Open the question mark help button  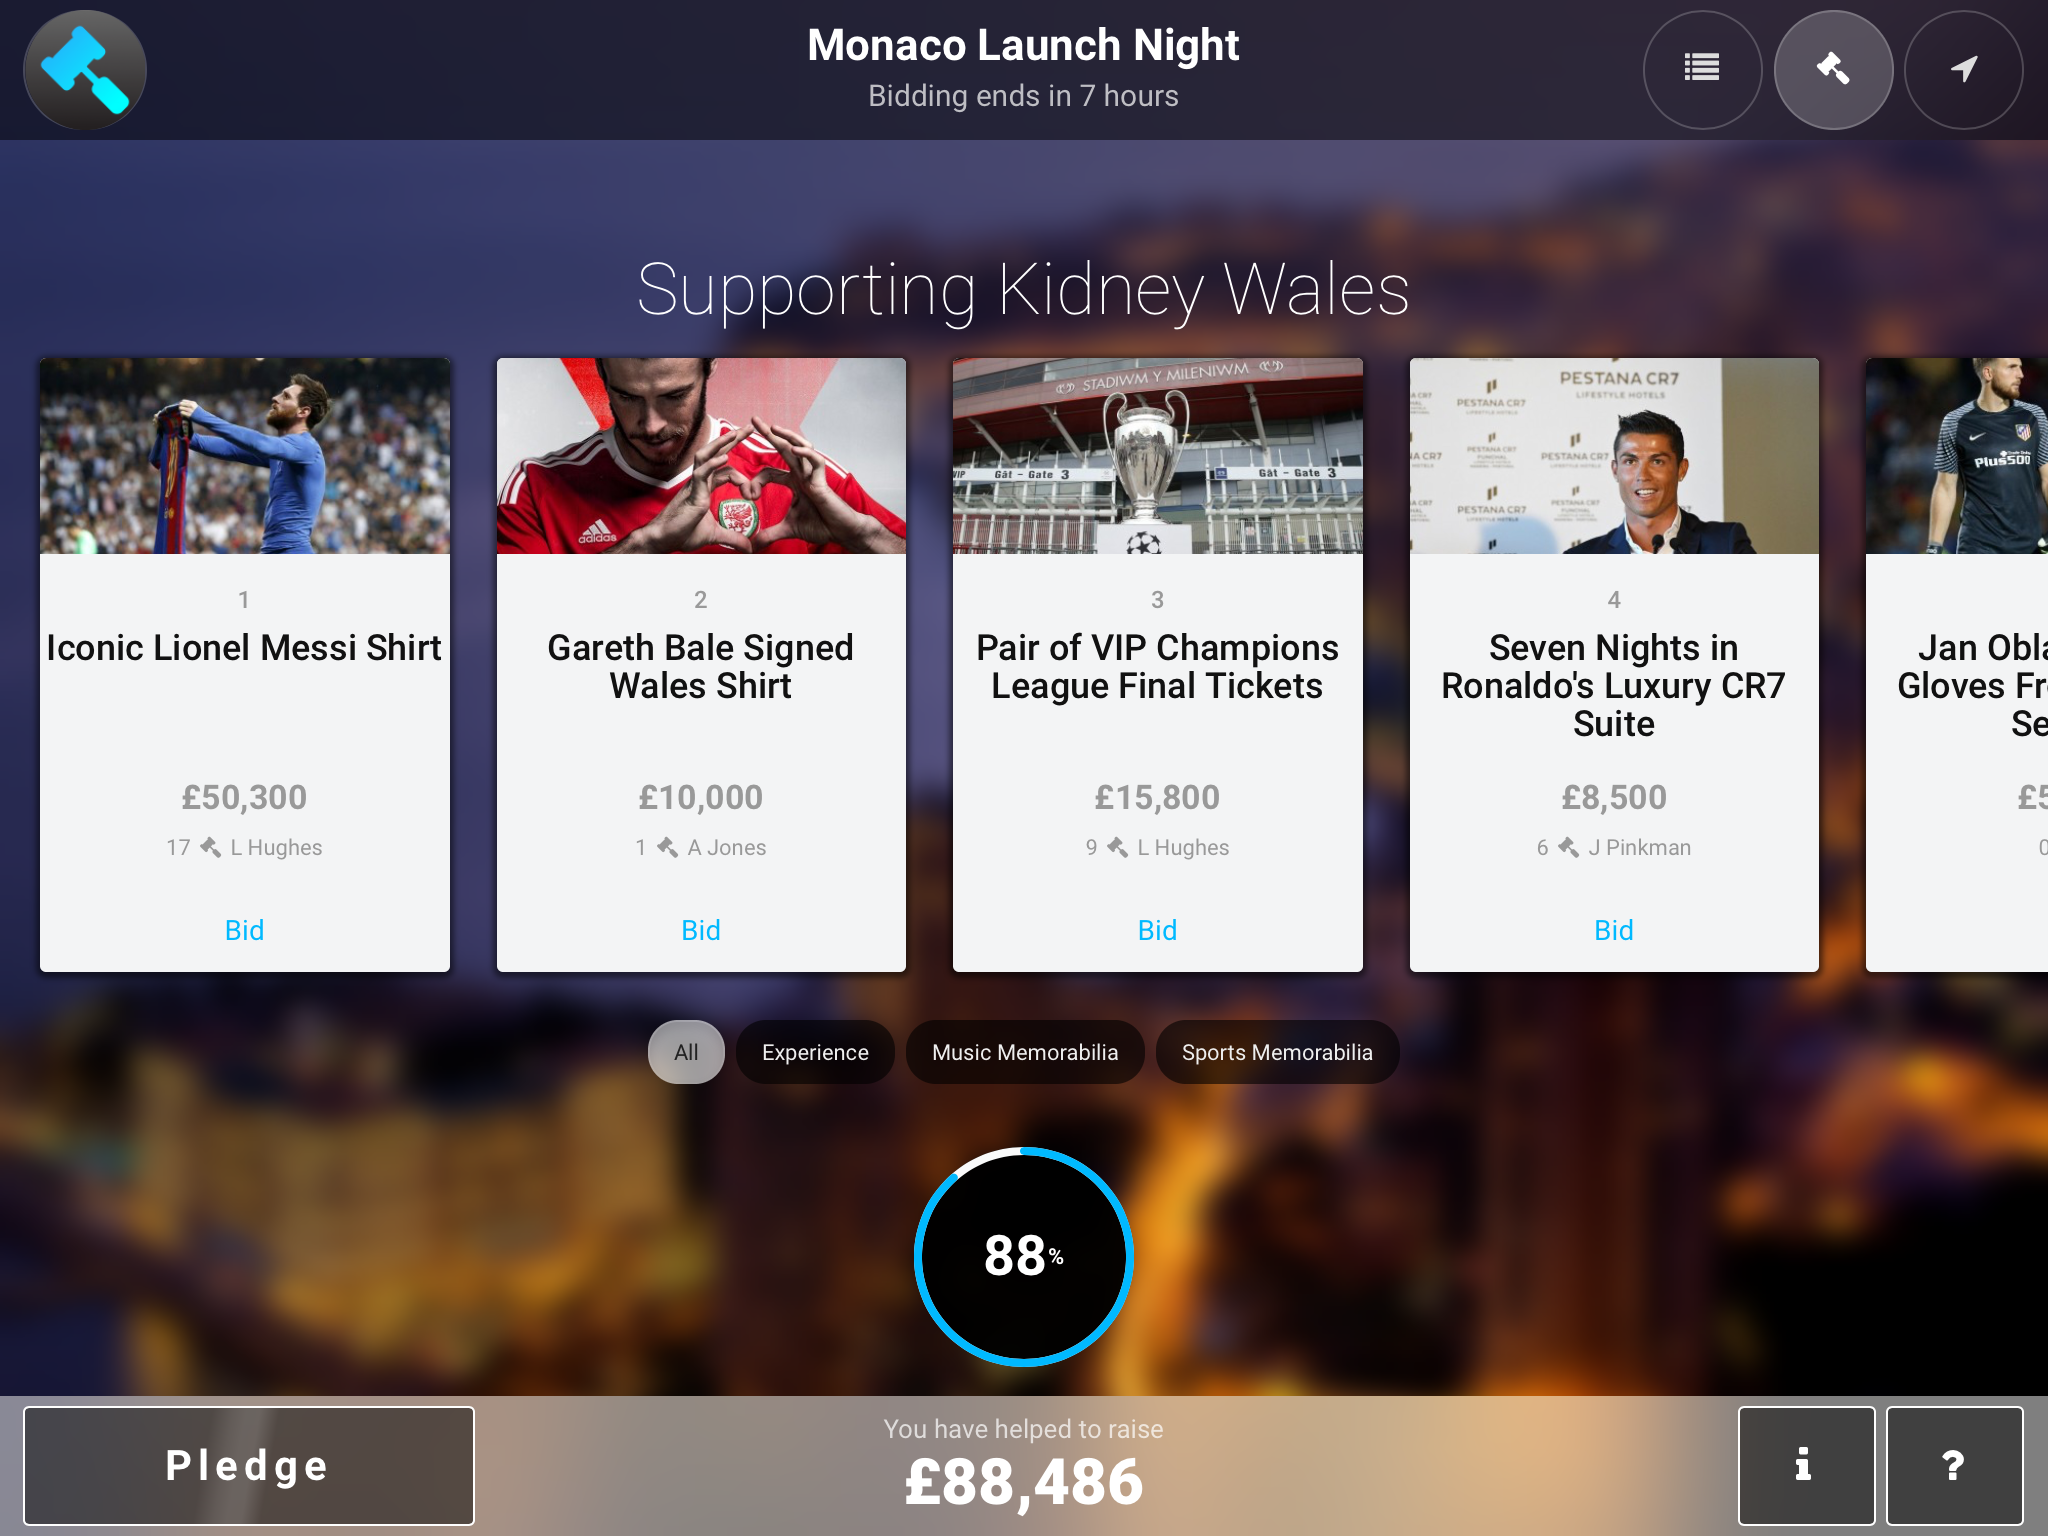(x=1954, y=1465)
